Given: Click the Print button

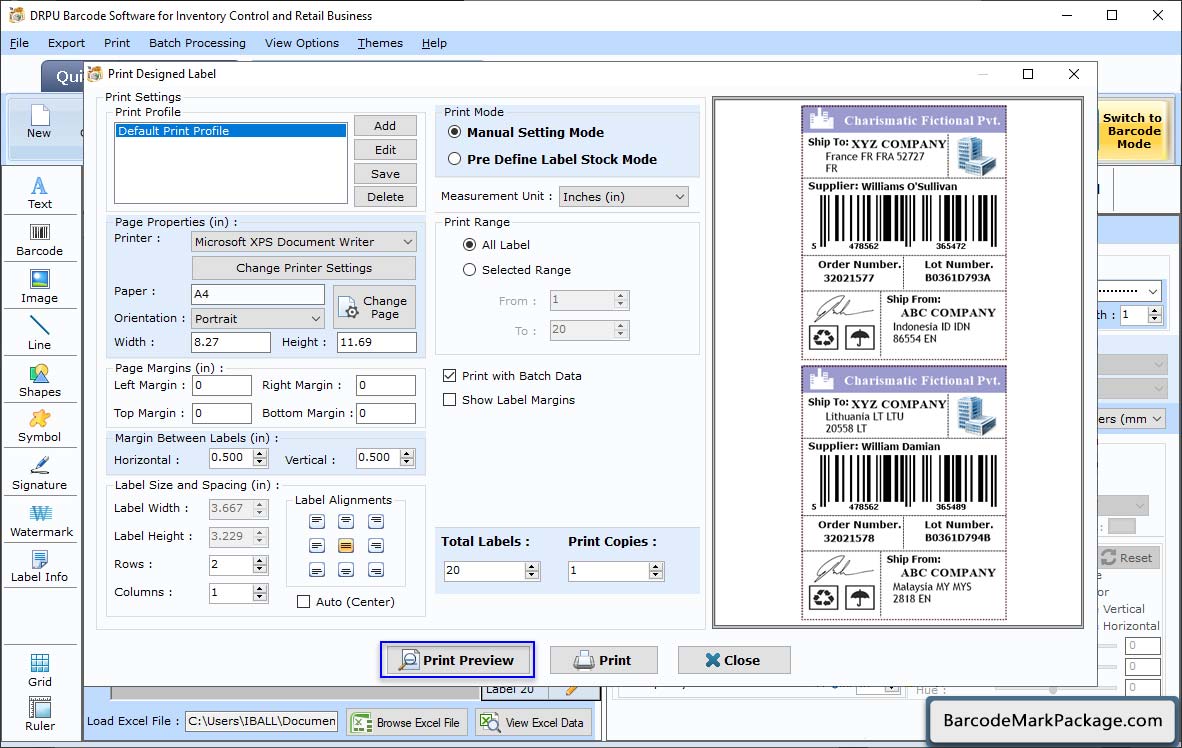Looking at the screenshot, I should pyautogui.click(x=603, y=661).
